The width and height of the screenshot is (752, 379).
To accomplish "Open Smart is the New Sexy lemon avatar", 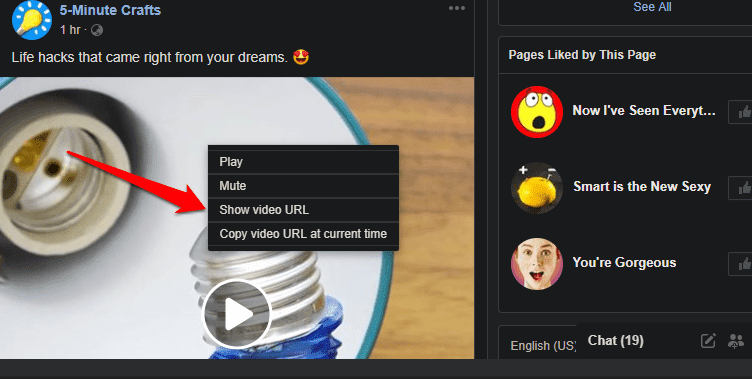I will pyautogui.click(x=537, y=188).
